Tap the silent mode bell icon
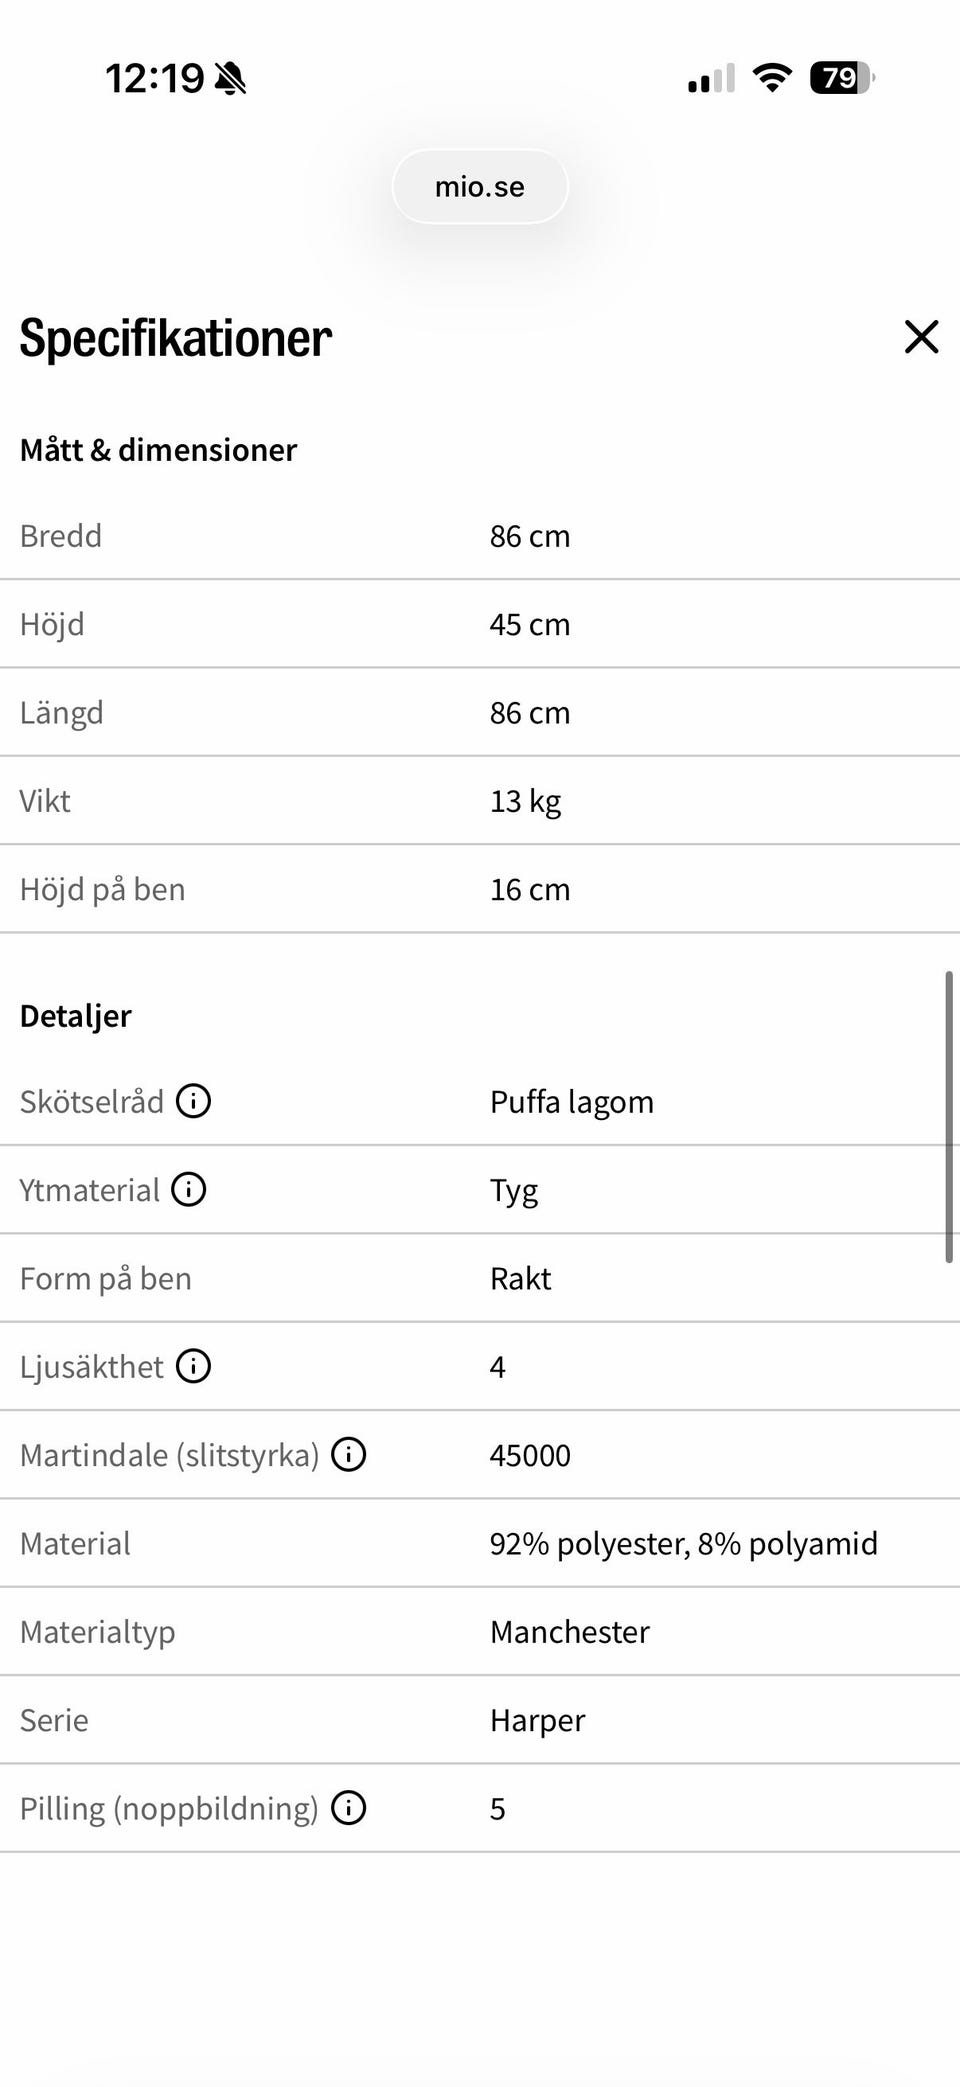 [x=230, y=78]
